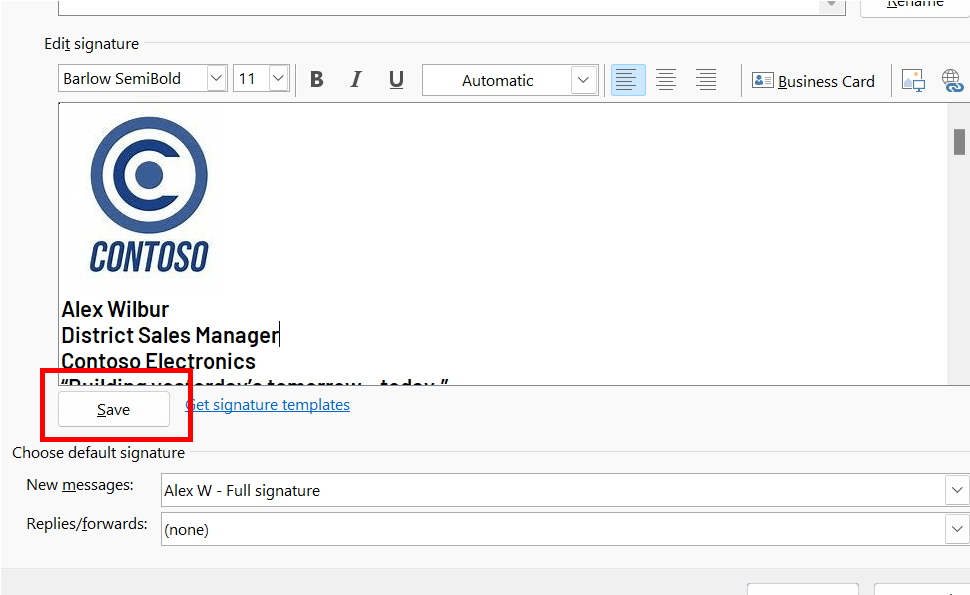The width and height of the screenshot is (970, 595).
Task: Open the Insert Picture tool
Action: (912, 79)
